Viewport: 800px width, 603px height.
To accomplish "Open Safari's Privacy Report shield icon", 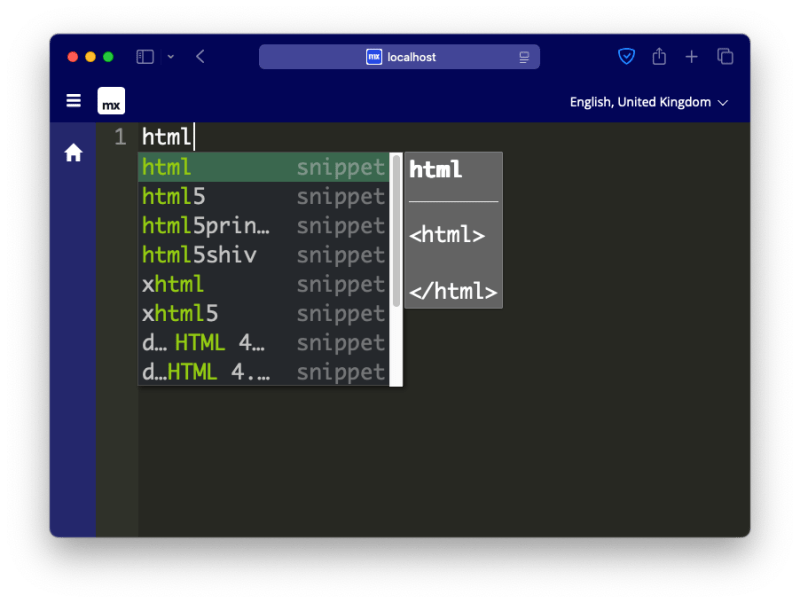I will coord(626,57).
